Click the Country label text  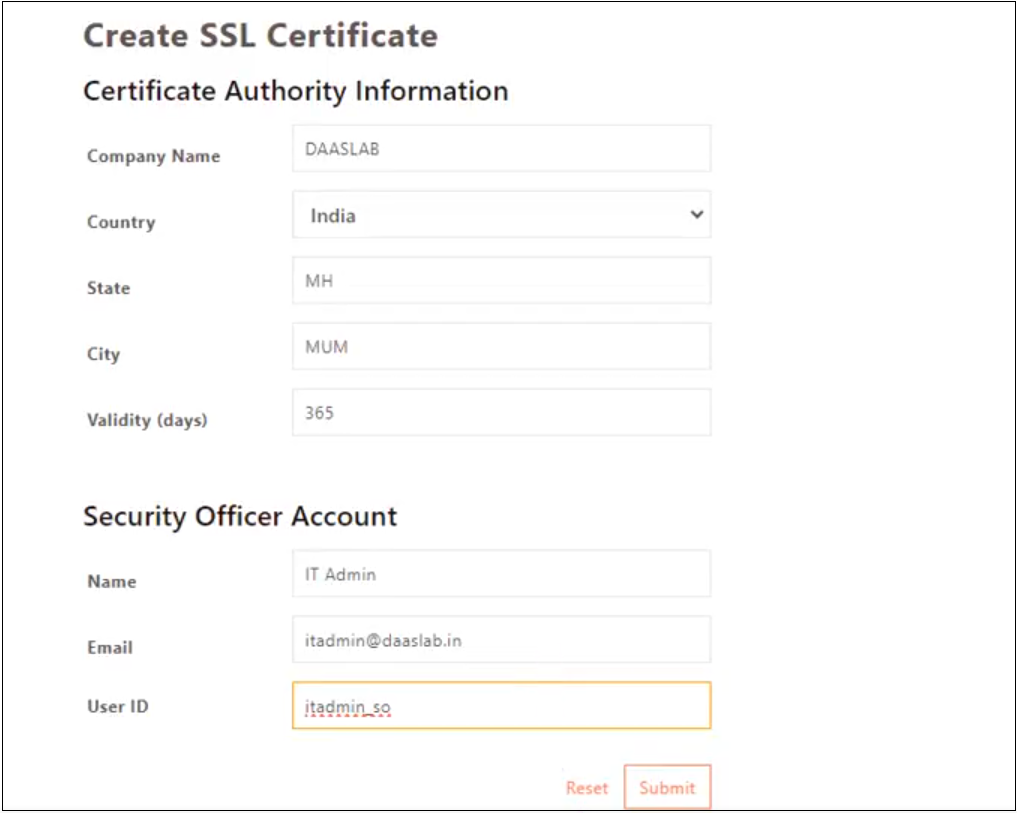121,222
